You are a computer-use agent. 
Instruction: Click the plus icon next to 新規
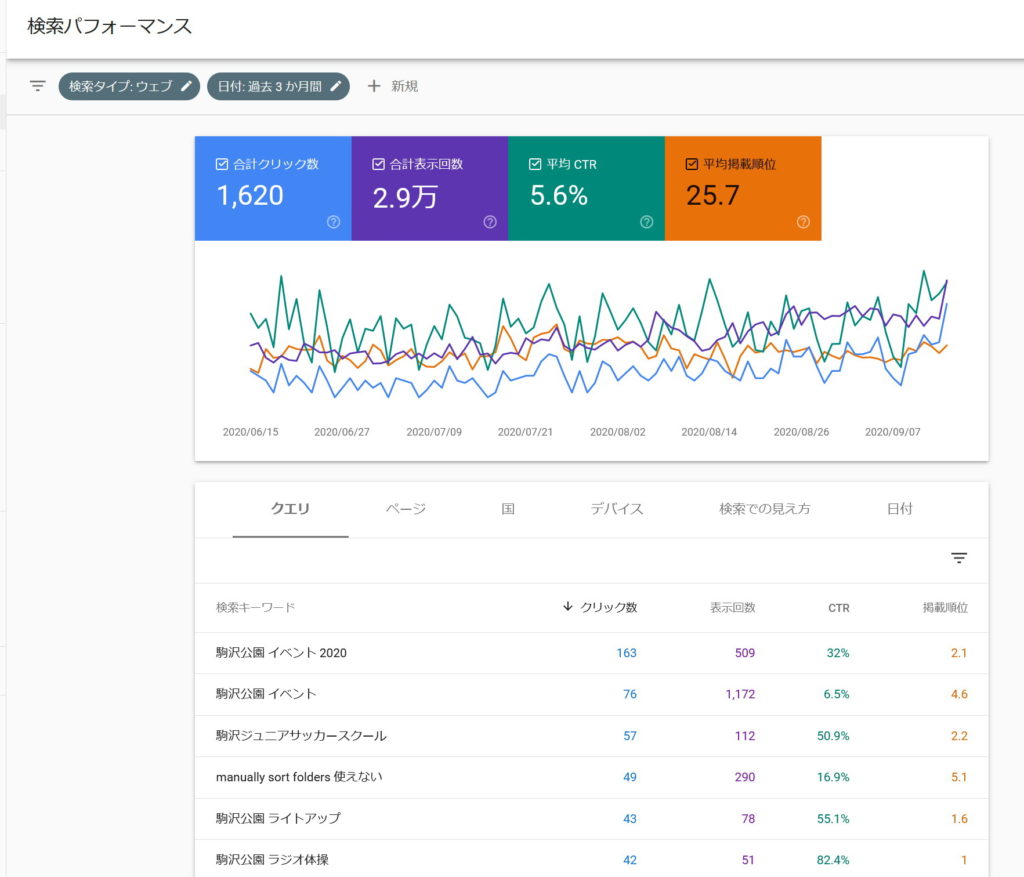(374, 86)
